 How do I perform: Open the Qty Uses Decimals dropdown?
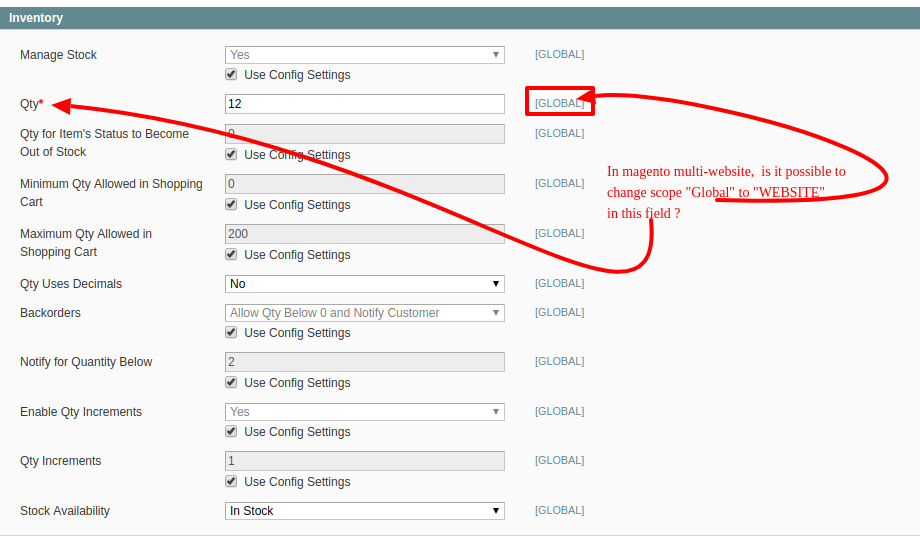coord(364,284)
